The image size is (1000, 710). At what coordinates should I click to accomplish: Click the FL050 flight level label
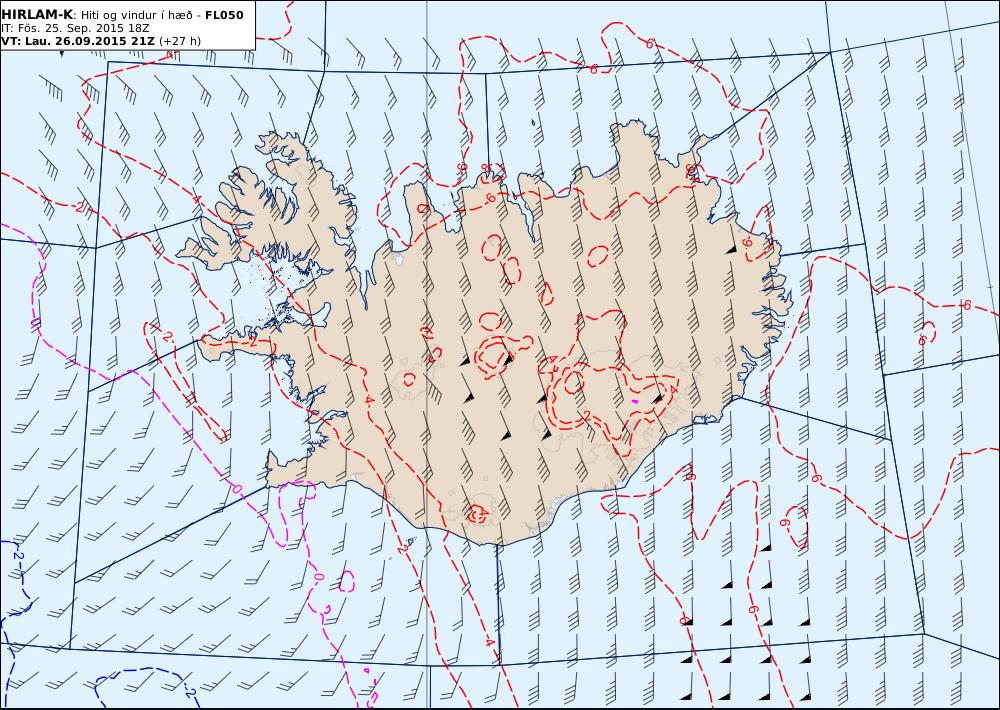point(224,15)
